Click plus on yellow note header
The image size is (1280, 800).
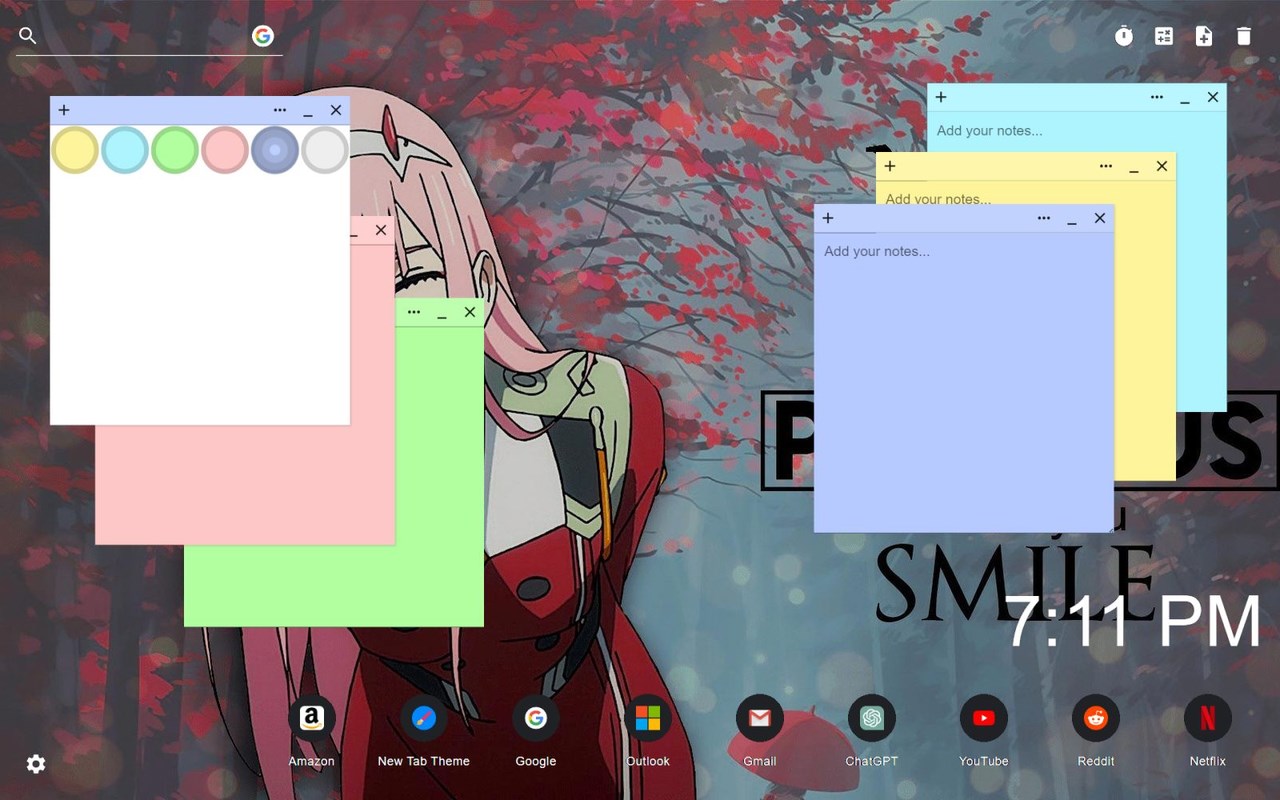coord(890,166)
